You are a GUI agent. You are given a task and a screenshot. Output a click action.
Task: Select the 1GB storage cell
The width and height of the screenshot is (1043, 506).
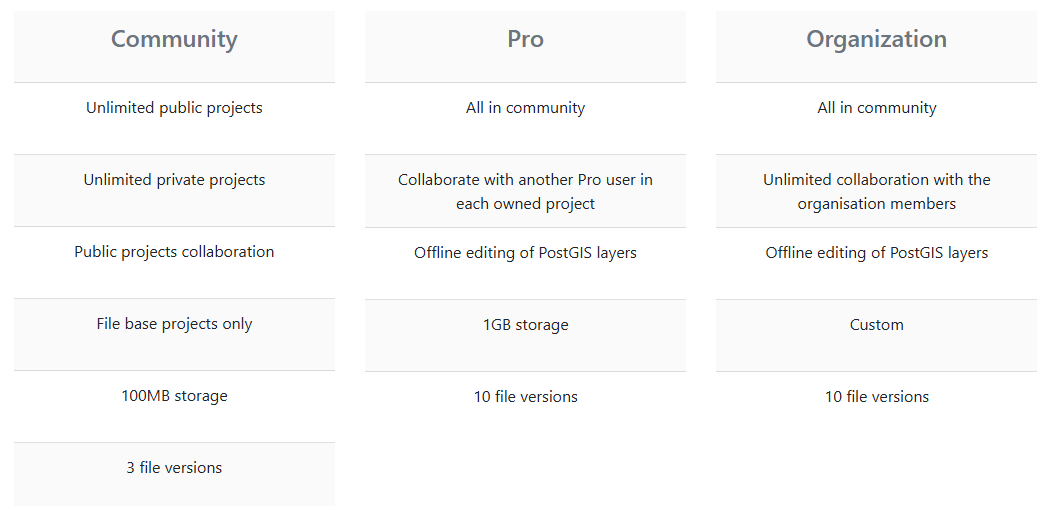pyautogui.click(x=525, y=325)
